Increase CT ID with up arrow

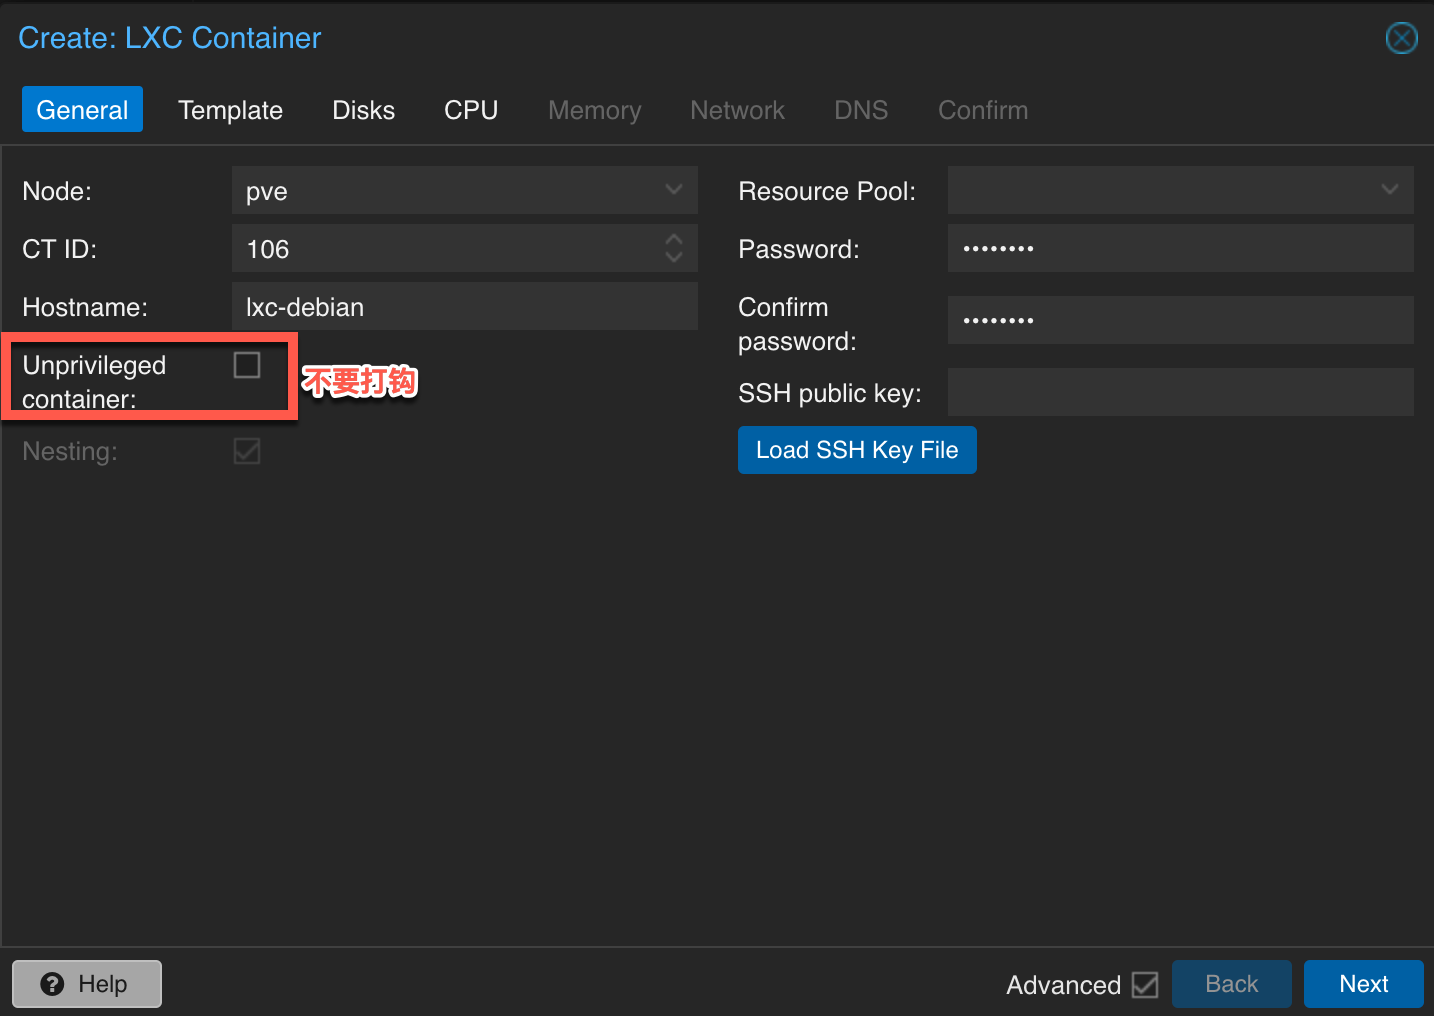(674, 239)
